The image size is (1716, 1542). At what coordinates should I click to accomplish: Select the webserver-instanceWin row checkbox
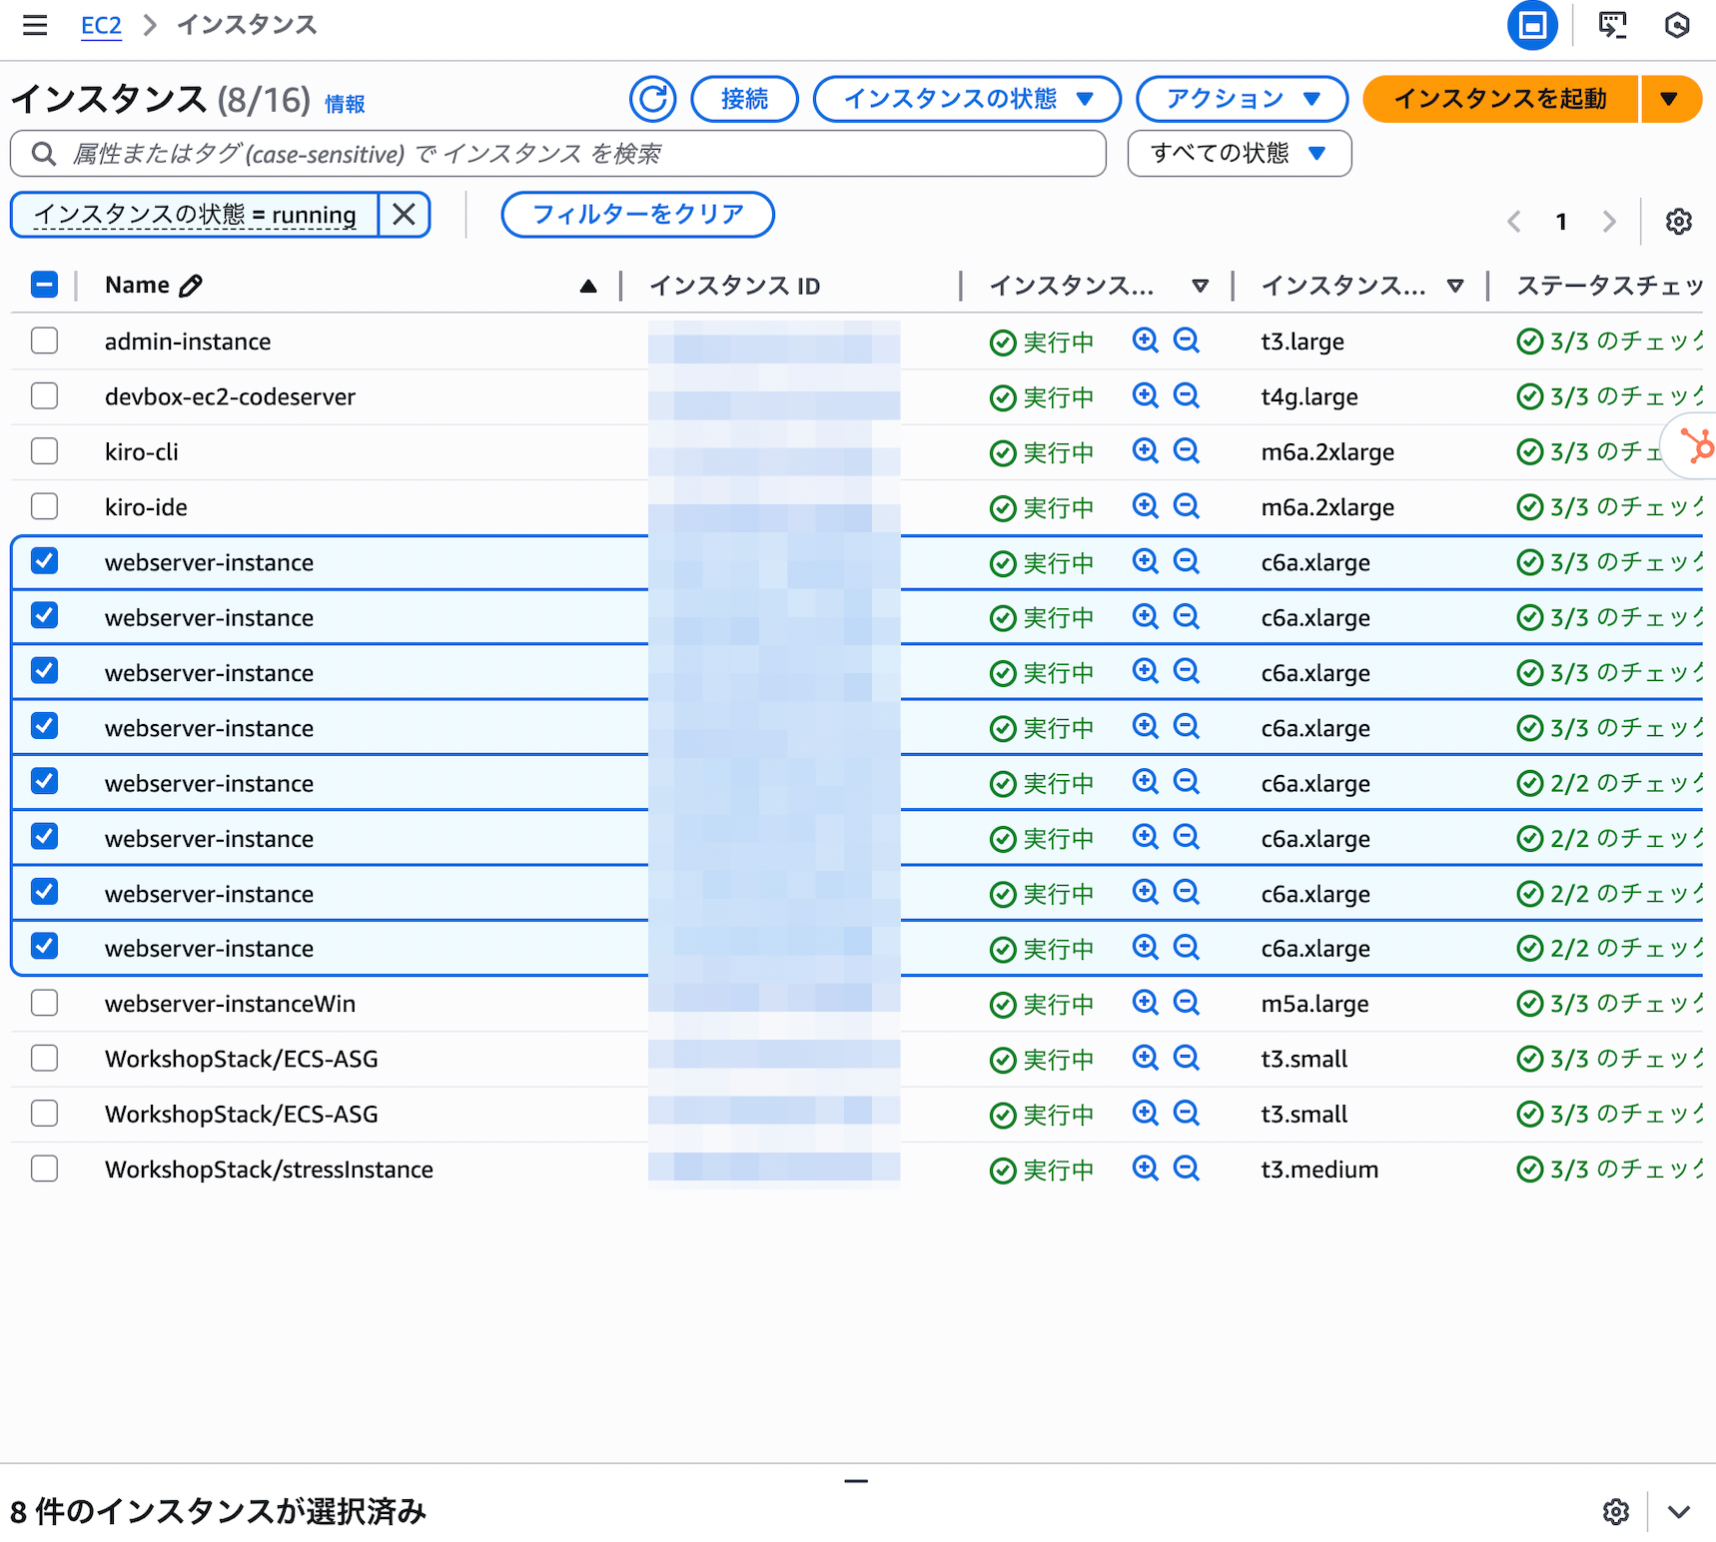coord(44,1003)
